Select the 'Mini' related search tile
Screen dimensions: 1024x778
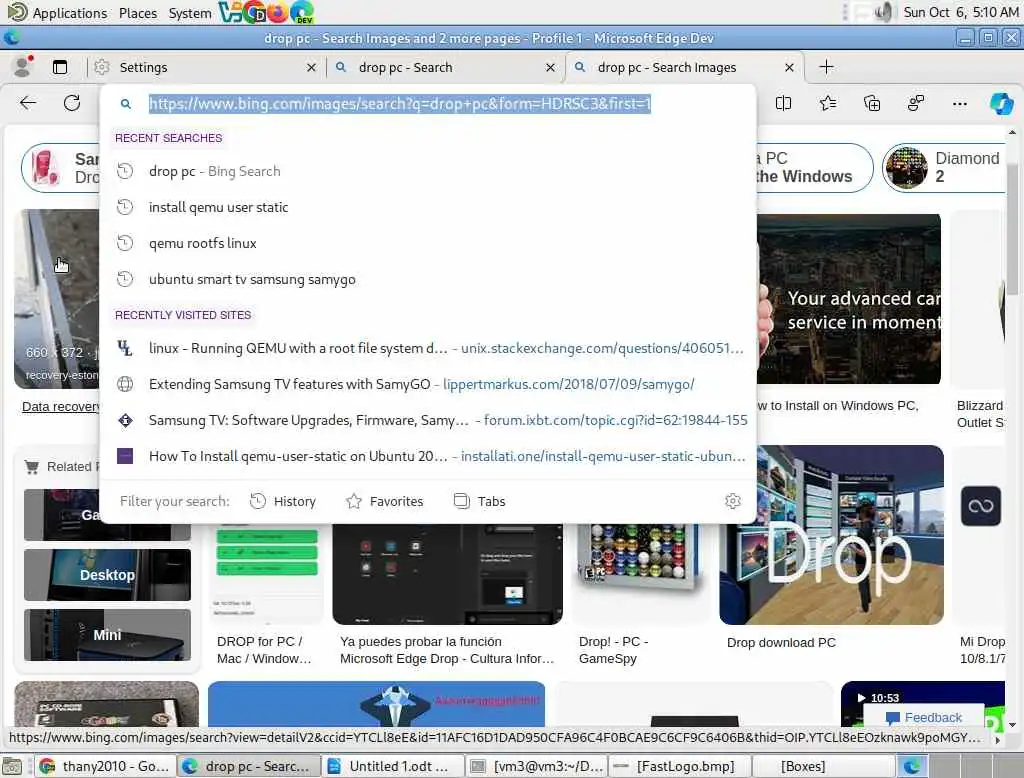[107, 634]
